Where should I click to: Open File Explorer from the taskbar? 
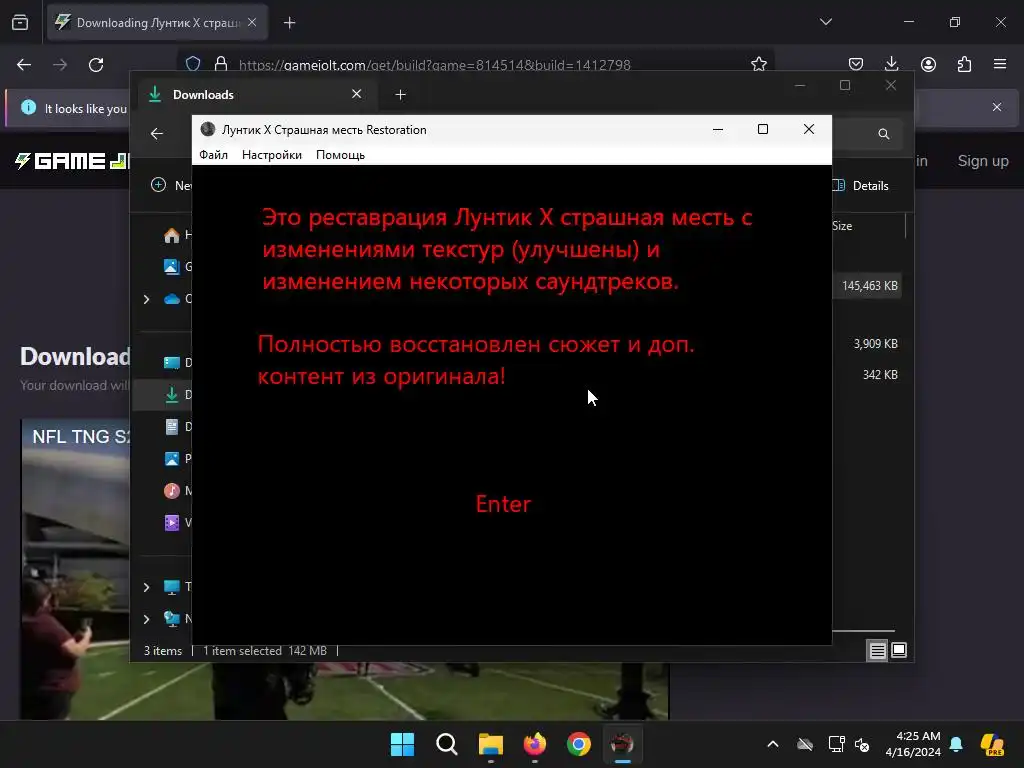click(490, 744)
